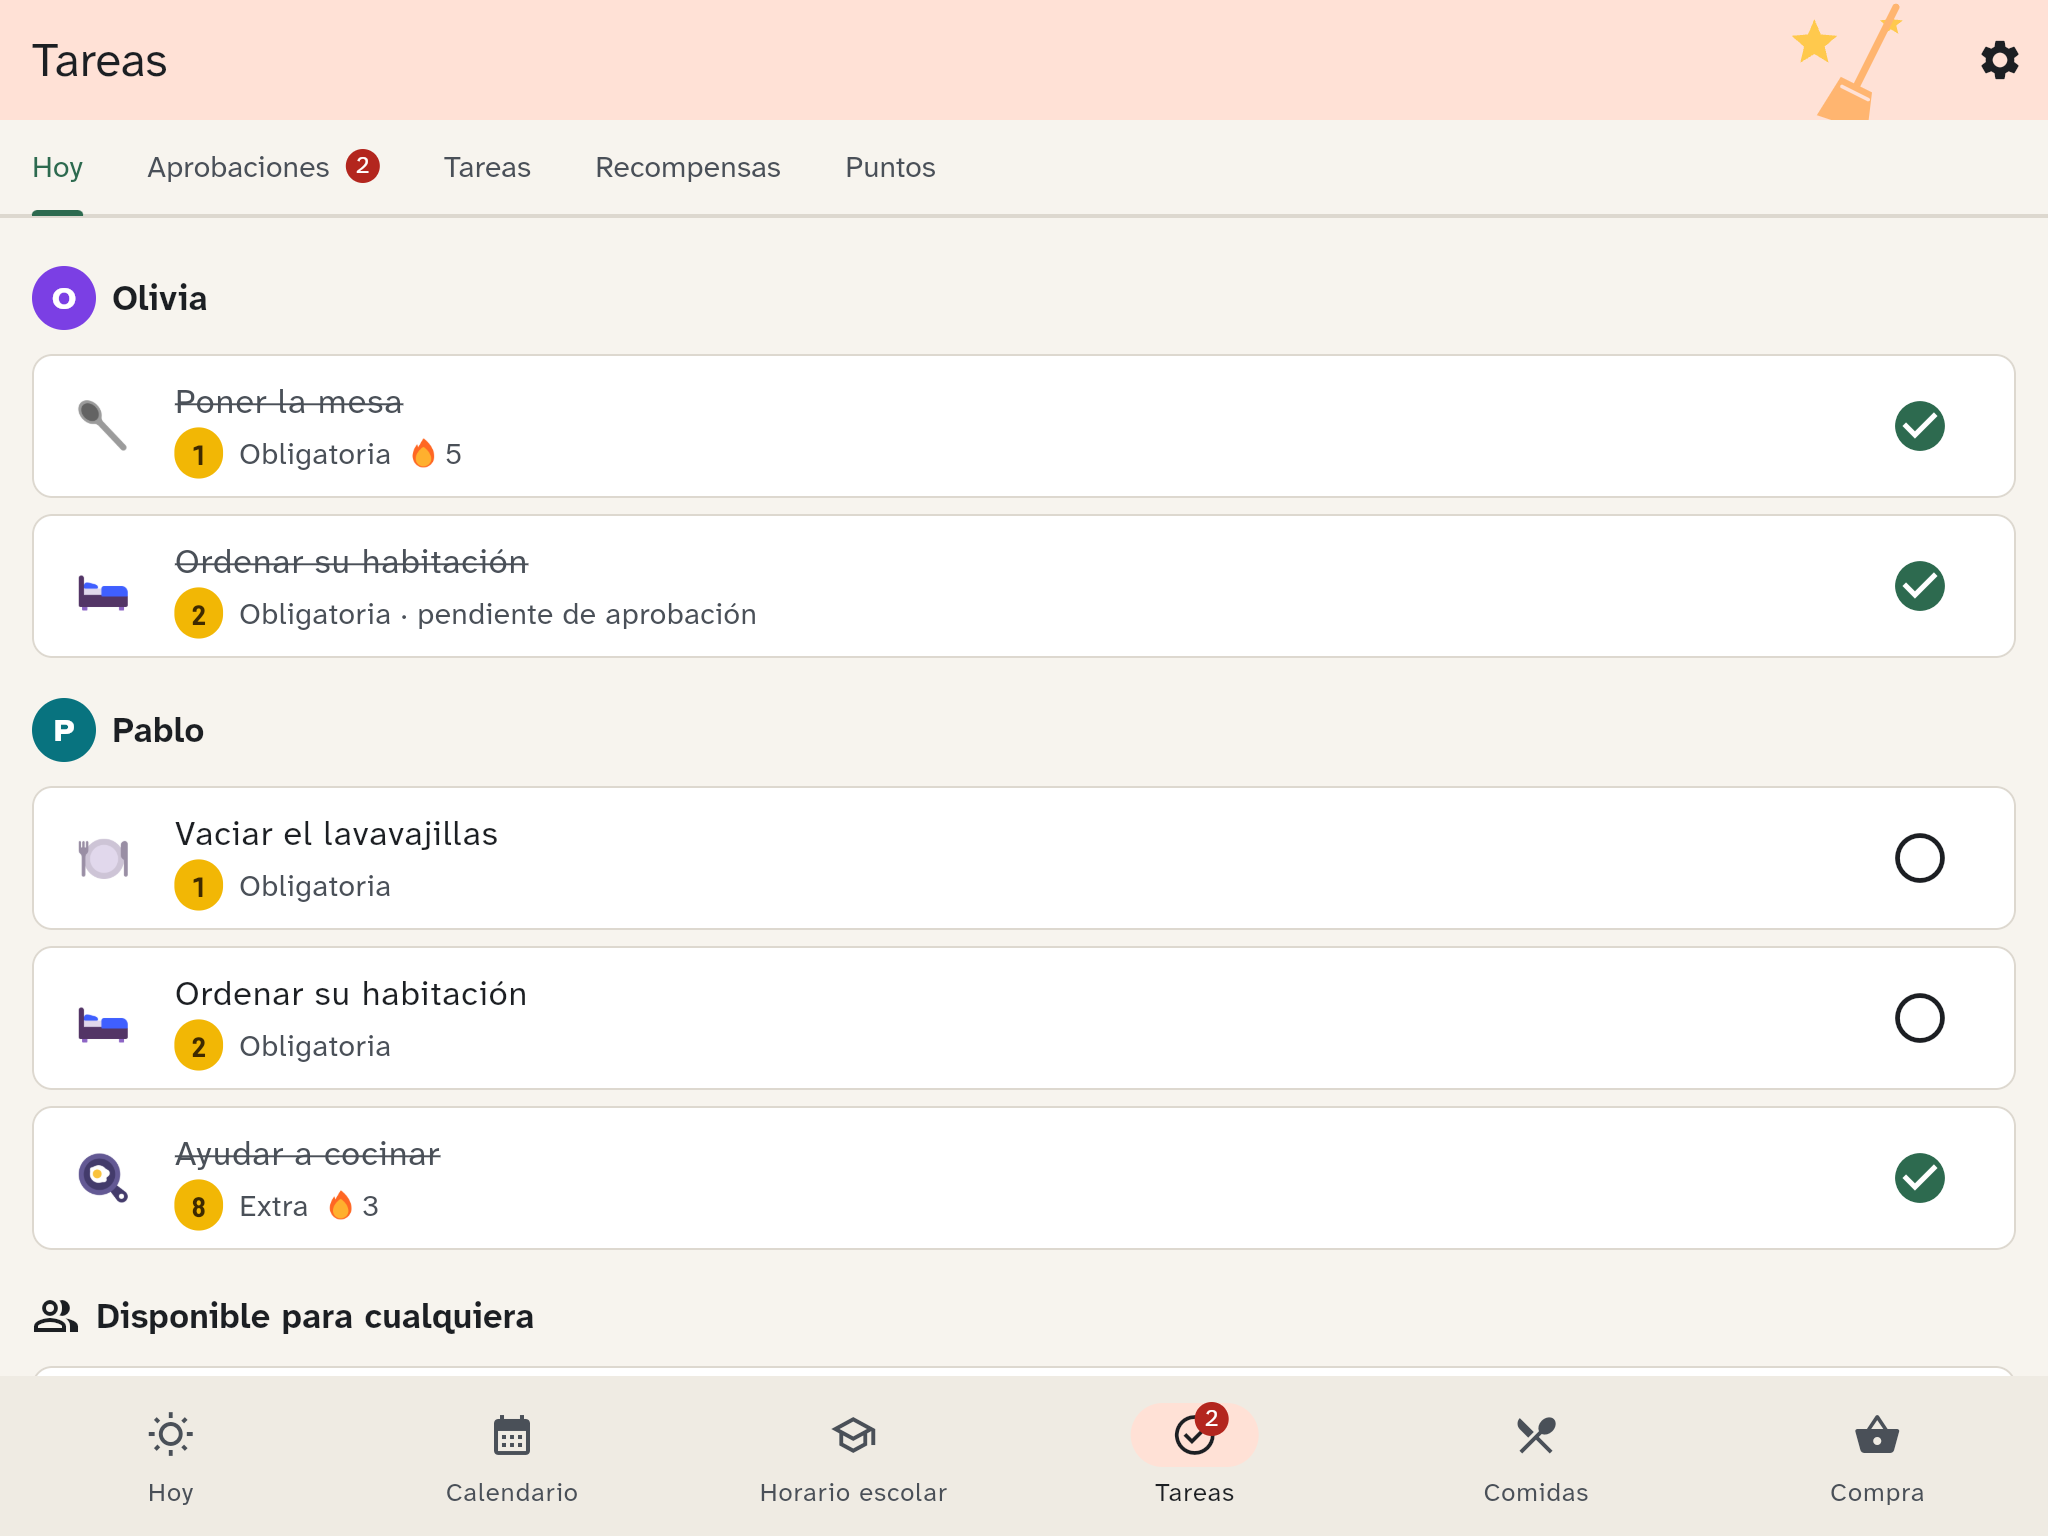Mark Vaciar el lavavajillas as done
The width and height of the screenshot is (2048, 1536).
pos(1920,858)
